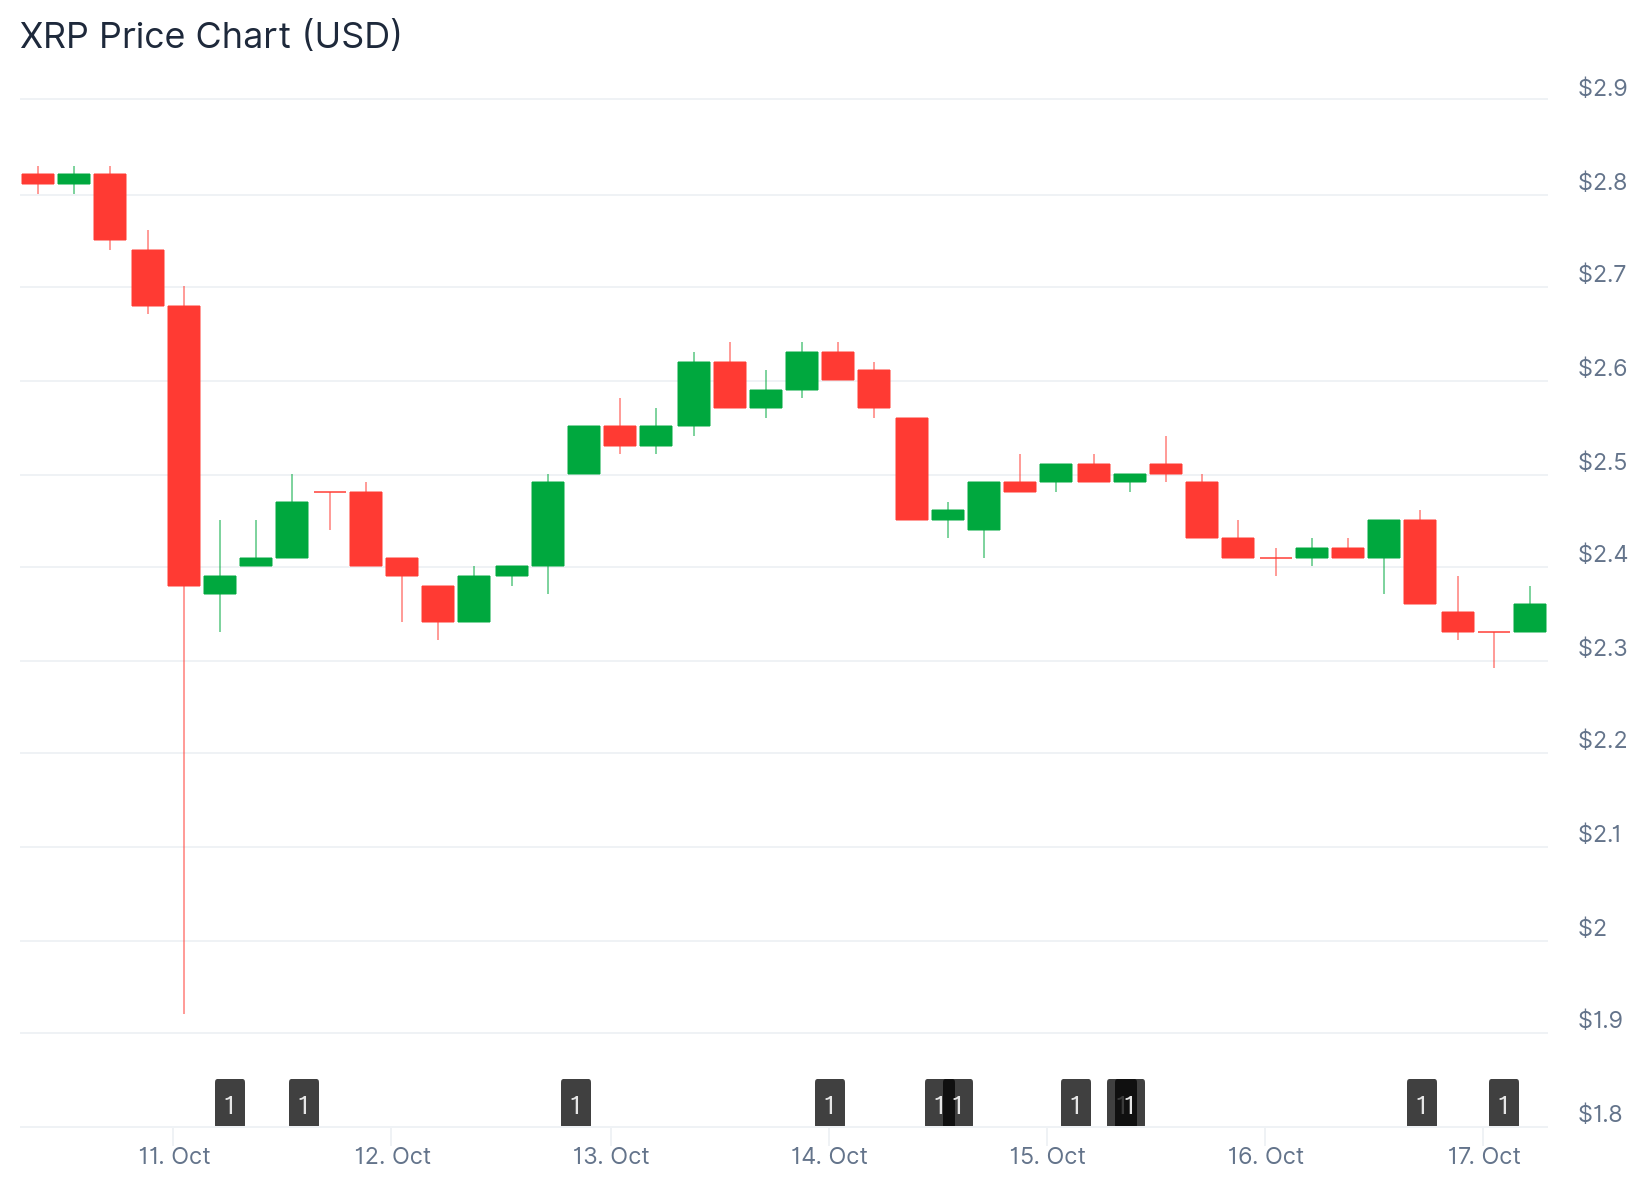Select the 17. Oct date label

1484,1157
